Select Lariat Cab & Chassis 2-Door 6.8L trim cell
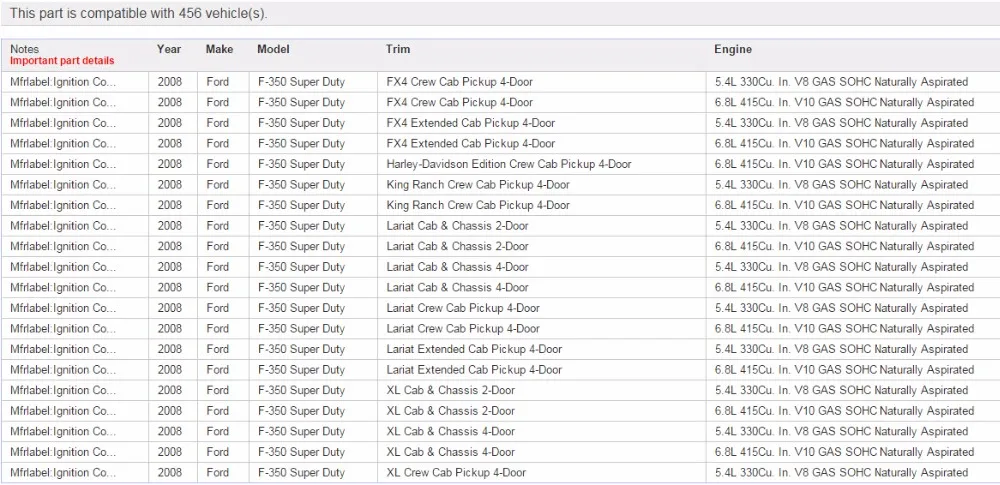The height and width of the screenshot is (485, 1000). click(x=541, y=246)
